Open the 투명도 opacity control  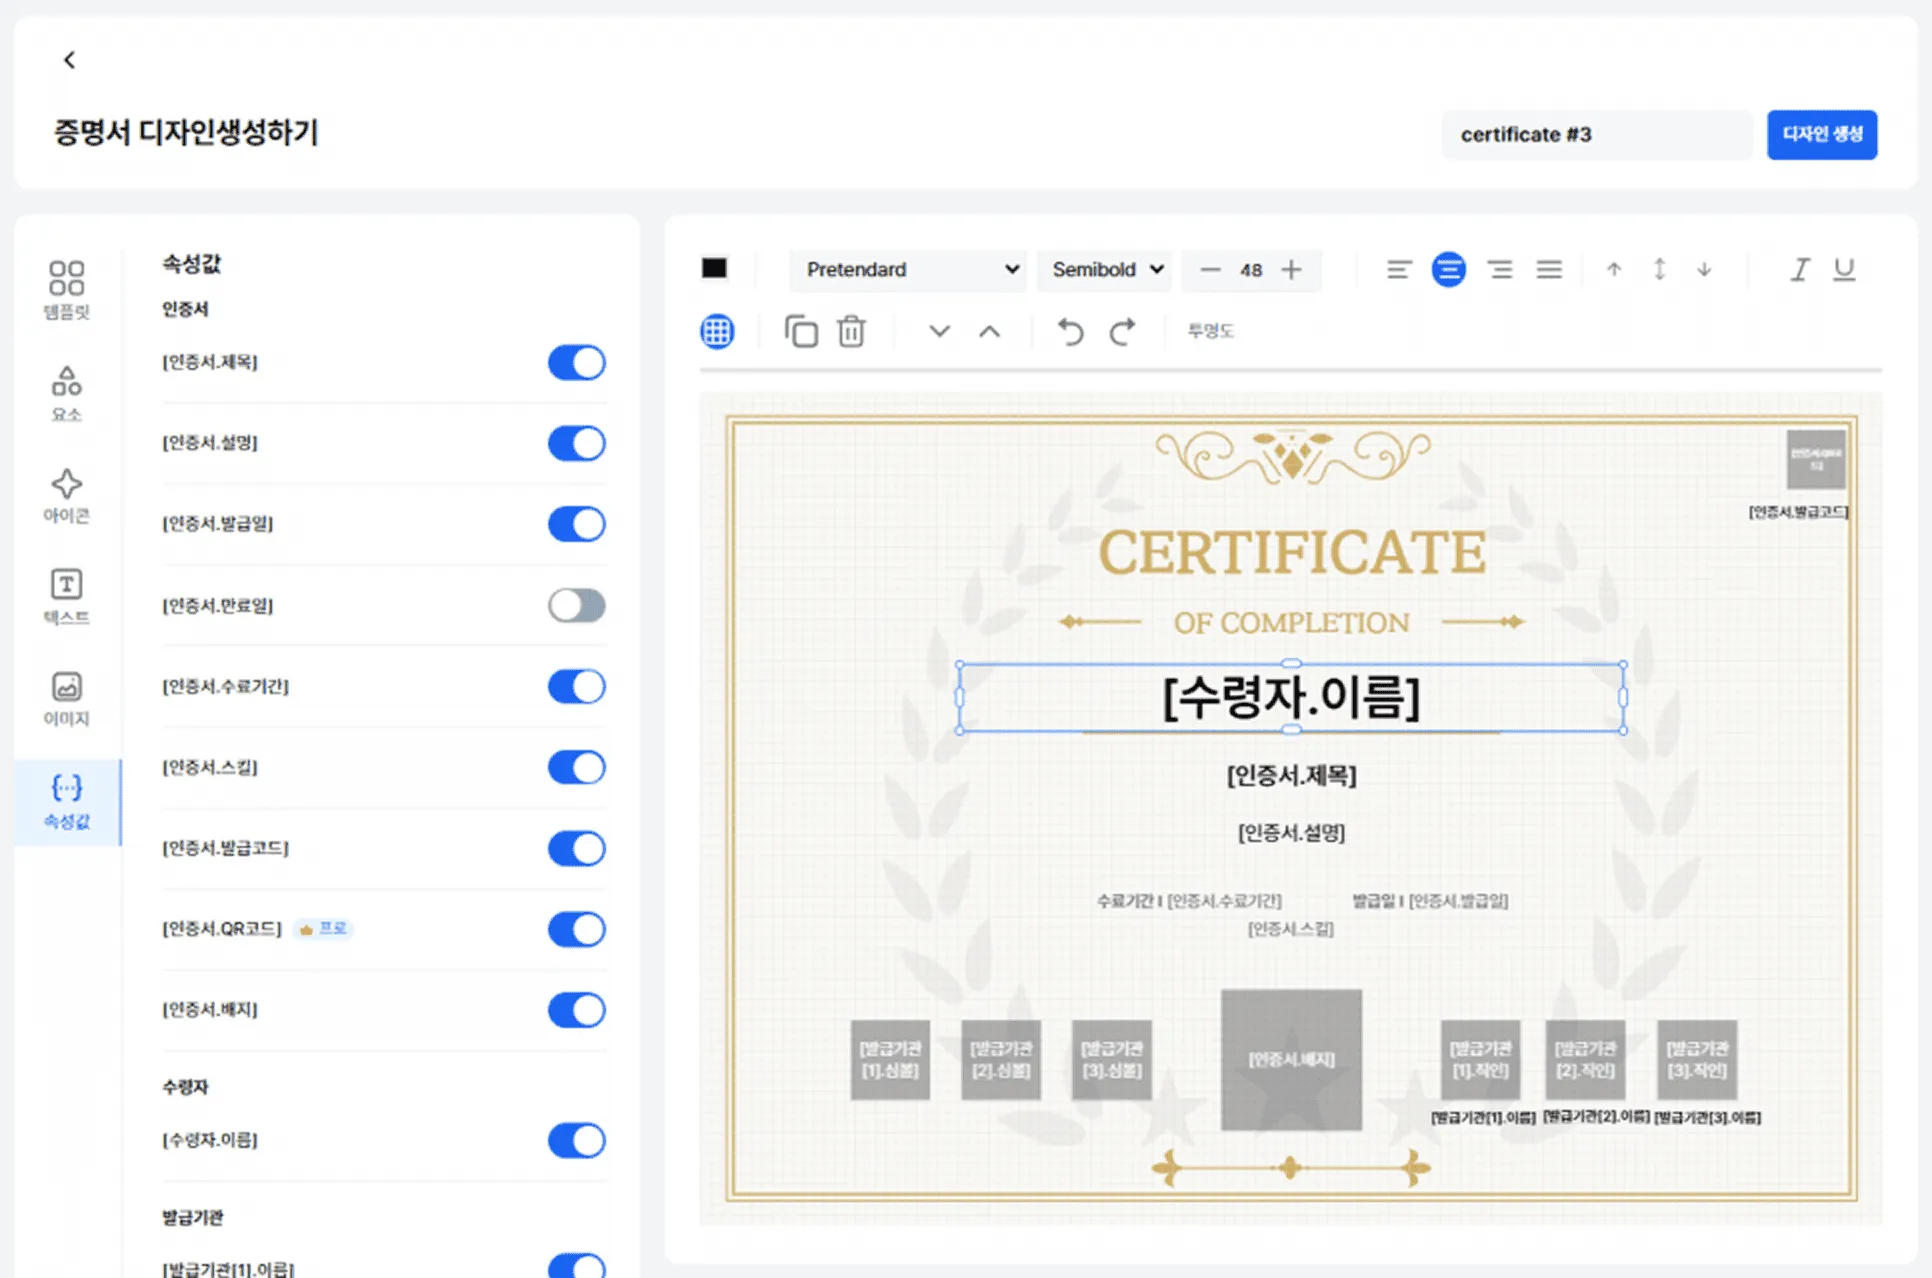click(1210, 331)
